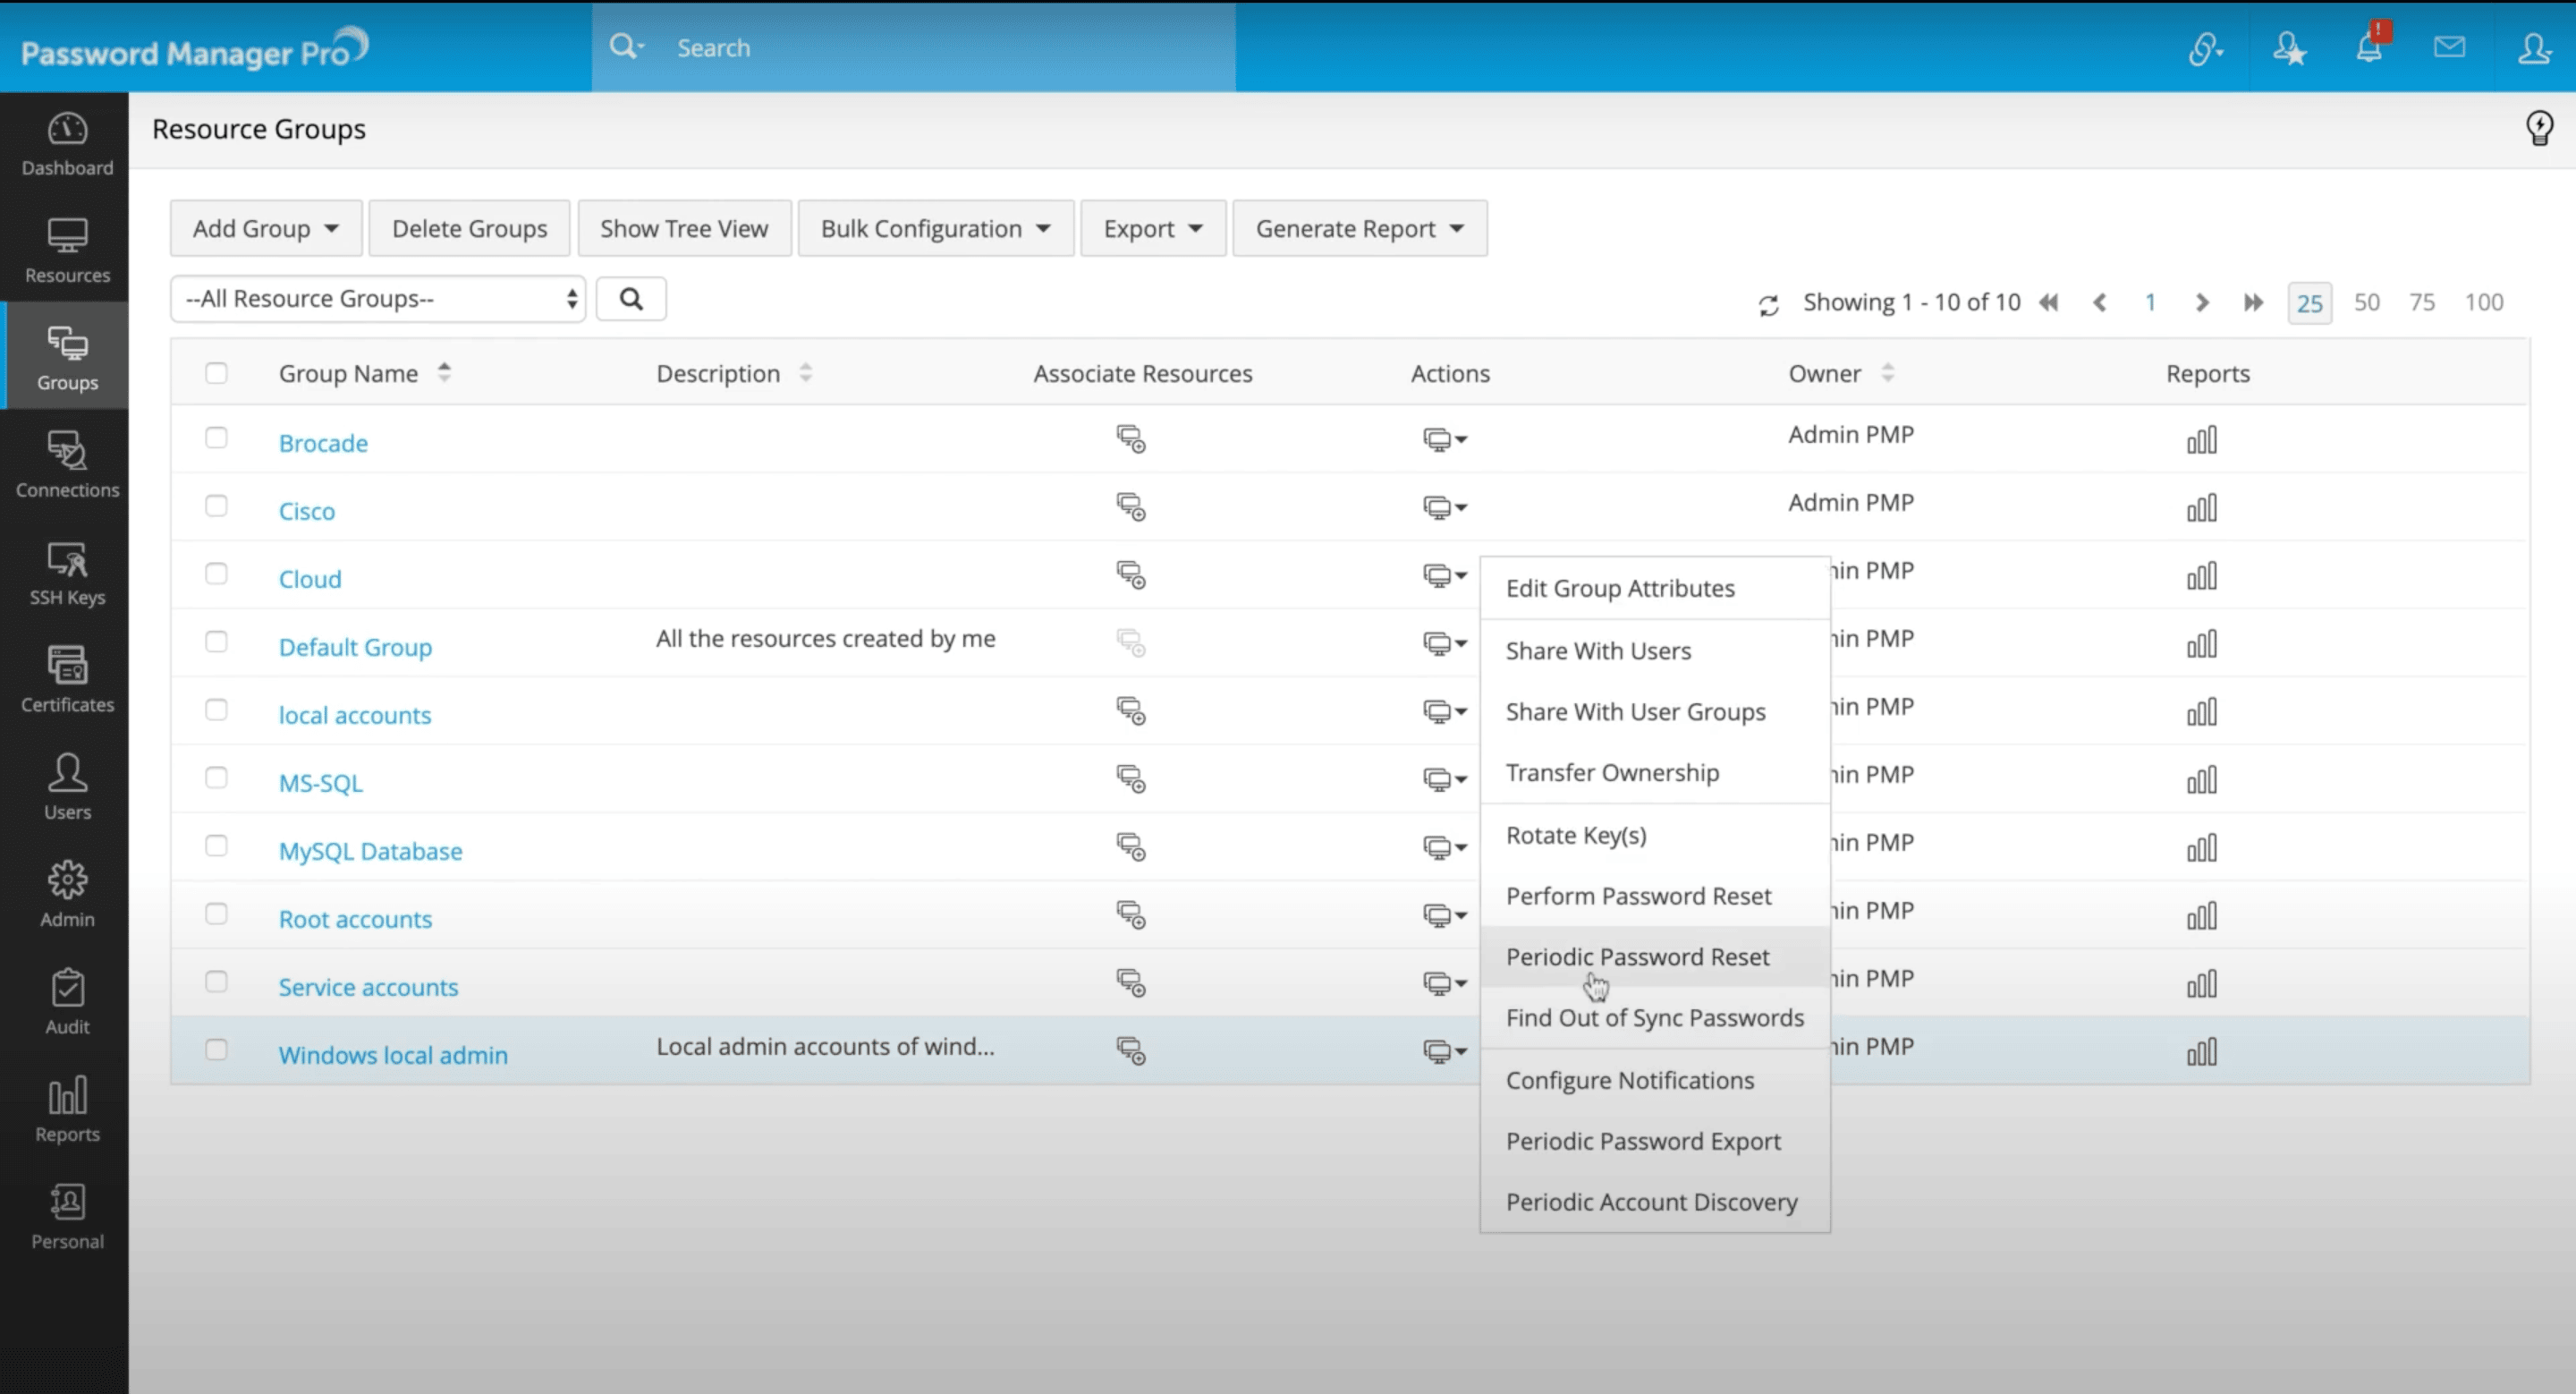
Task: Go to Connections in the sidebar
Action: [x=67, y=466]
